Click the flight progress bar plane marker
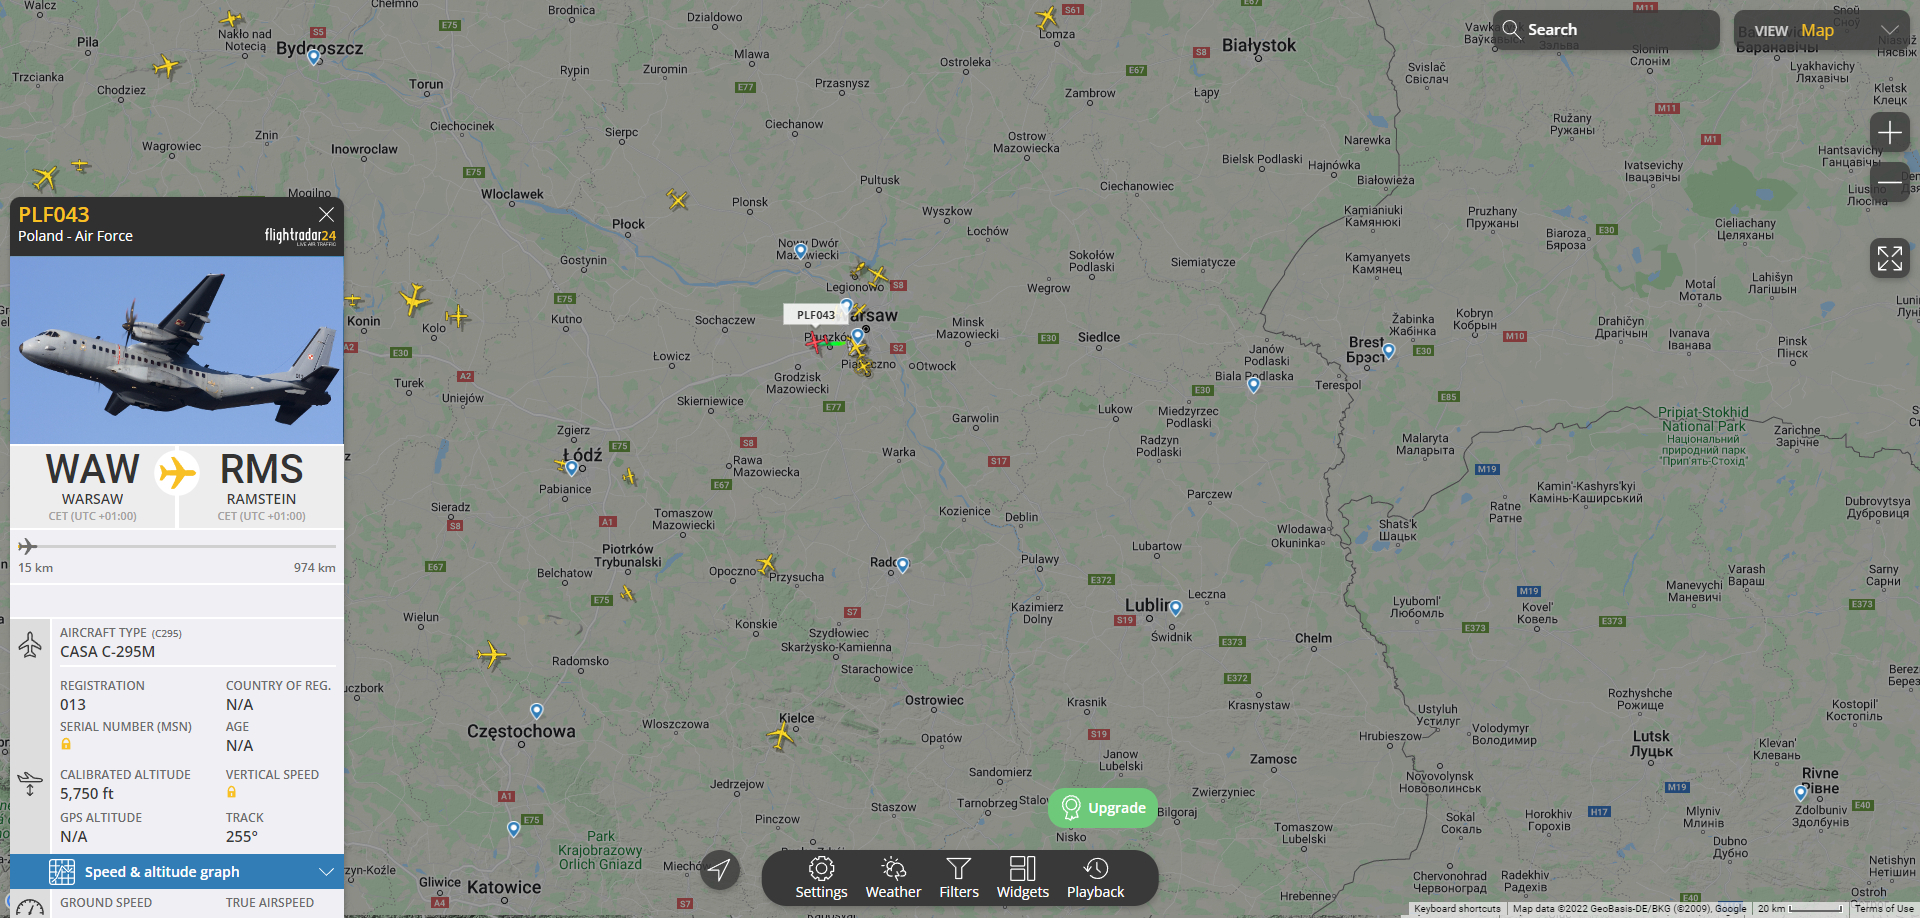 pyautogui.click(x=28, y=546)
